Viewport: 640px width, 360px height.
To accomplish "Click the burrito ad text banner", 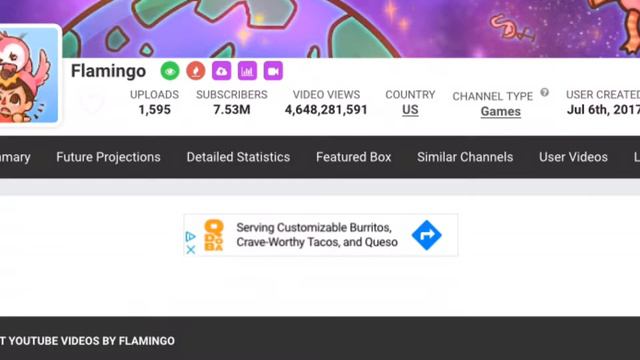I will tap(317, 235).
